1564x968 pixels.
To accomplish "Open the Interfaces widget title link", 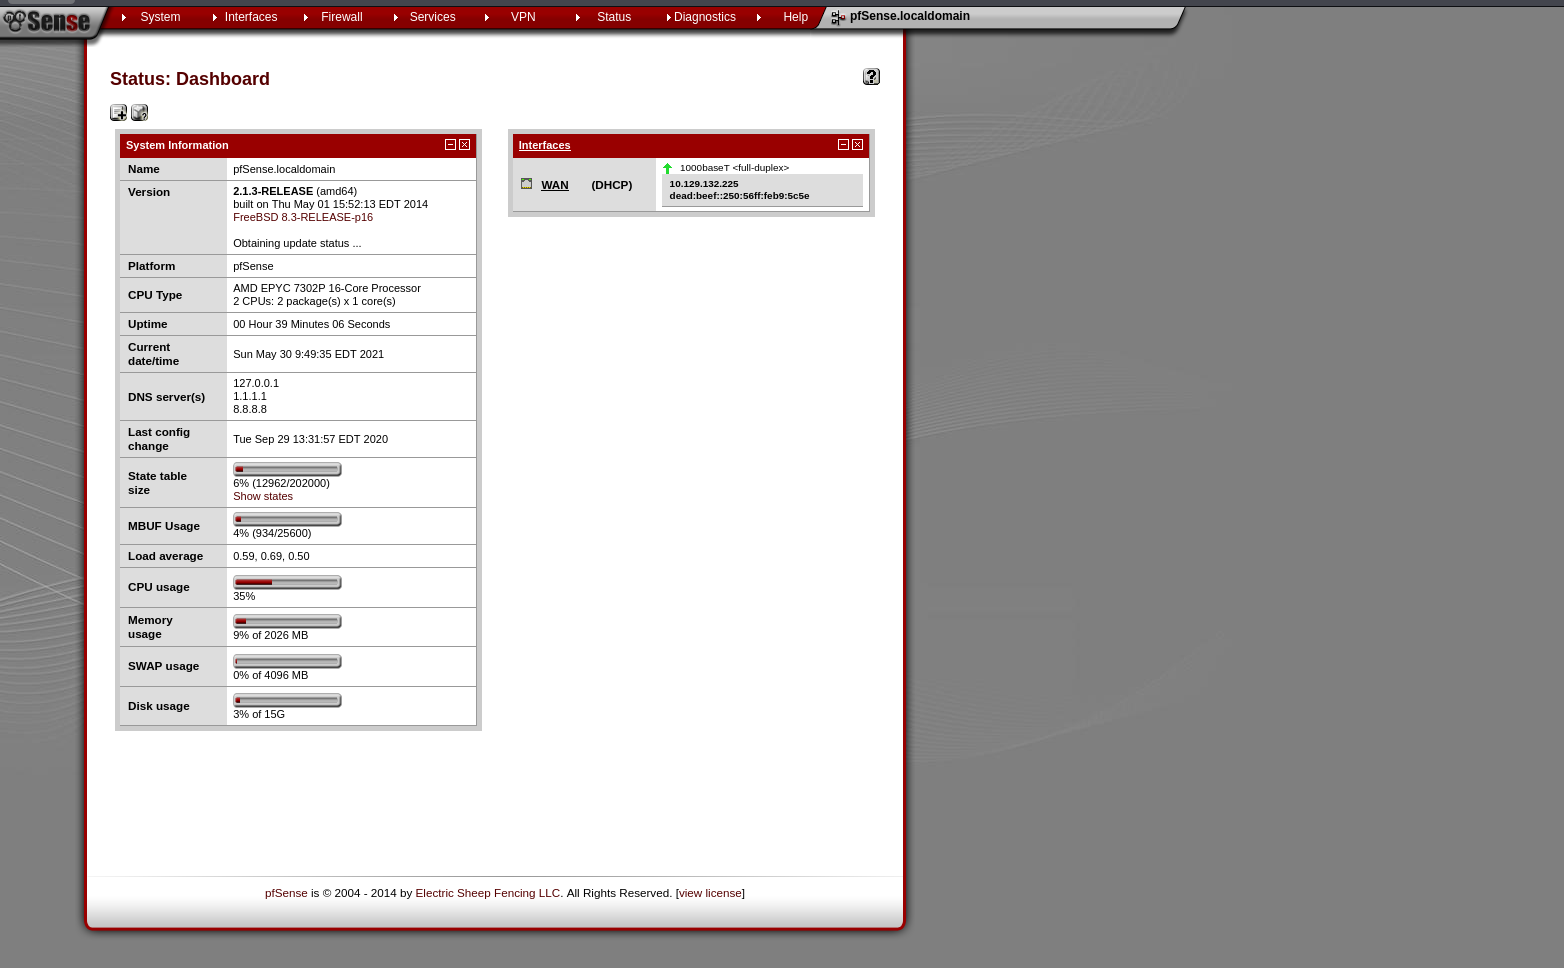I will click(544, 145).
